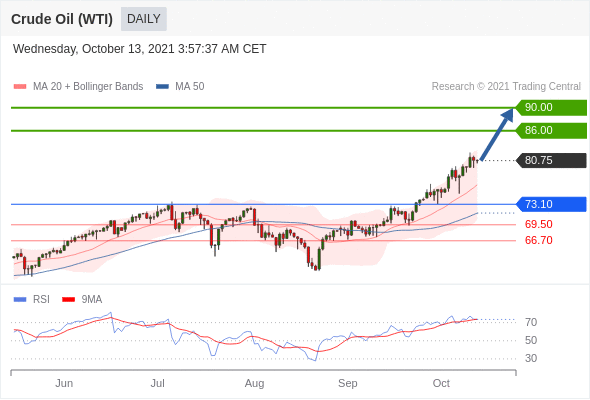Click the Aug label on time axis
The width and height of the screenshot is (590, 400).
coord(254,383)
